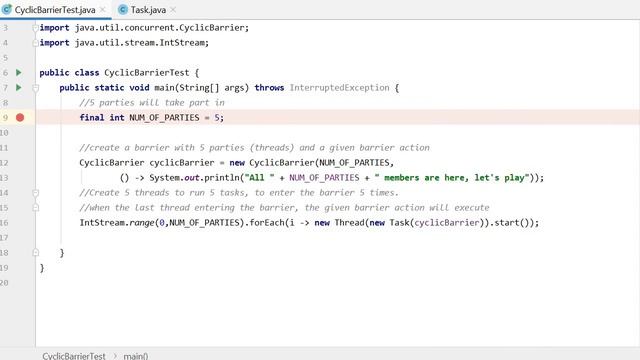Collapse the main method fold marker
Viewport: 640px width, 360px height.
tap(36, 88)
